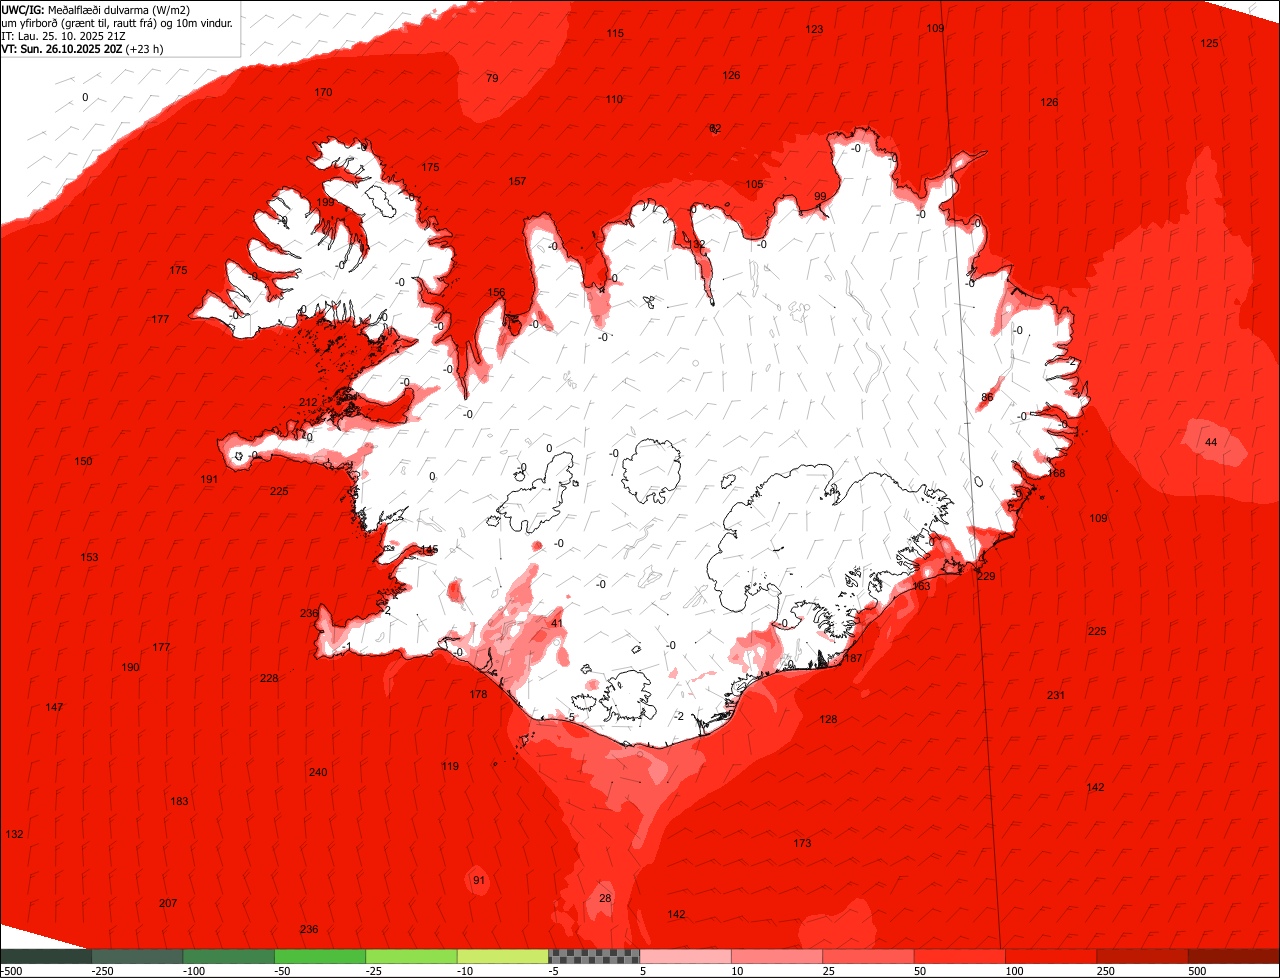Click the flux value '178' on the map
1280x978 pixels.
(478, 694)
